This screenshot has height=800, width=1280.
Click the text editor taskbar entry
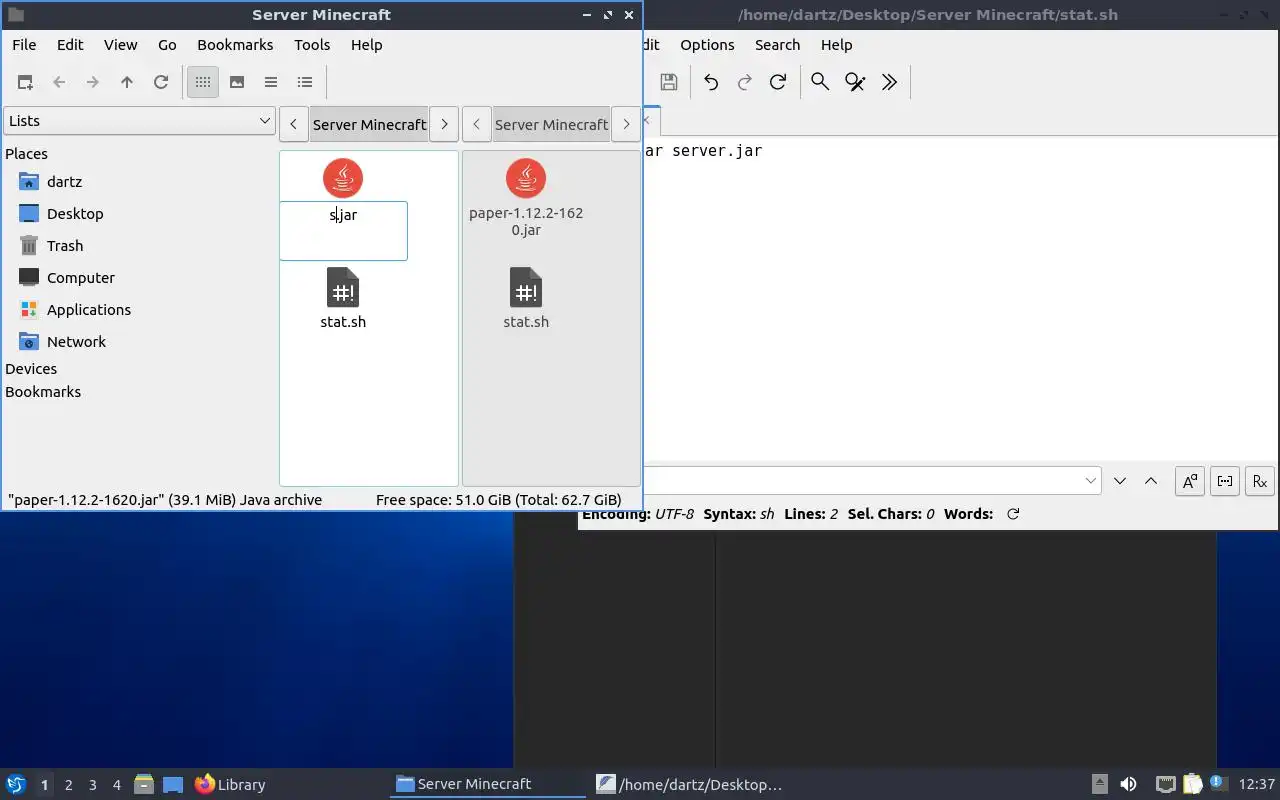pos(689,785)
